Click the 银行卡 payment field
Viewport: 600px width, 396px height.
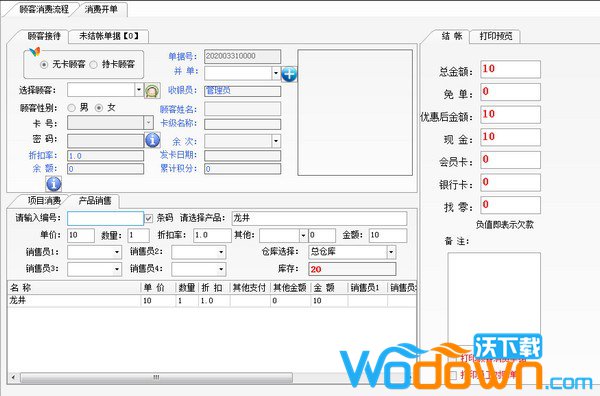(510, 183)
